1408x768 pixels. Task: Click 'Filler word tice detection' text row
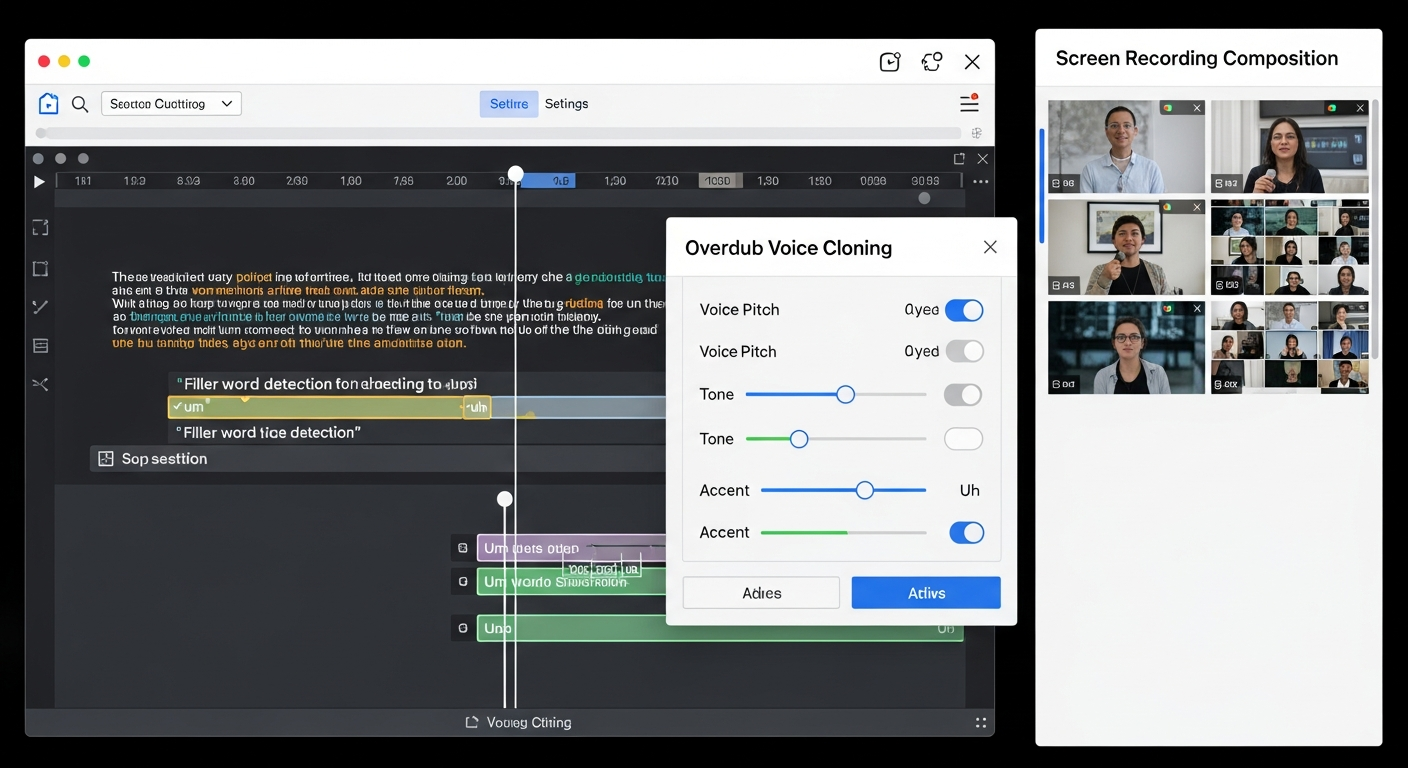[268, 432]
